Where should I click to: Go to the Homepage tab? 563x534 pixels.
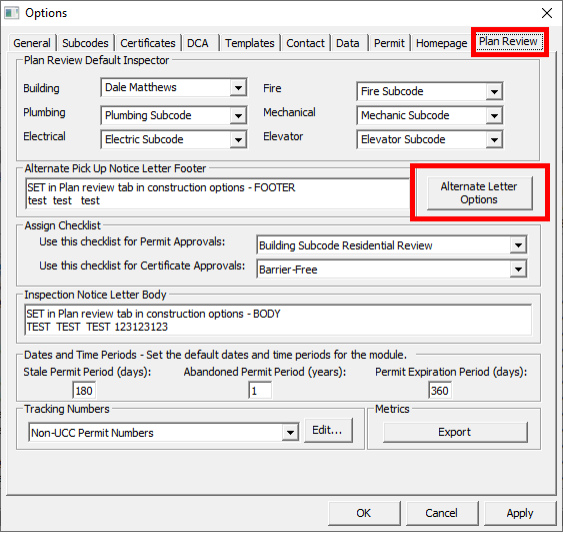(x=441, y=43)
